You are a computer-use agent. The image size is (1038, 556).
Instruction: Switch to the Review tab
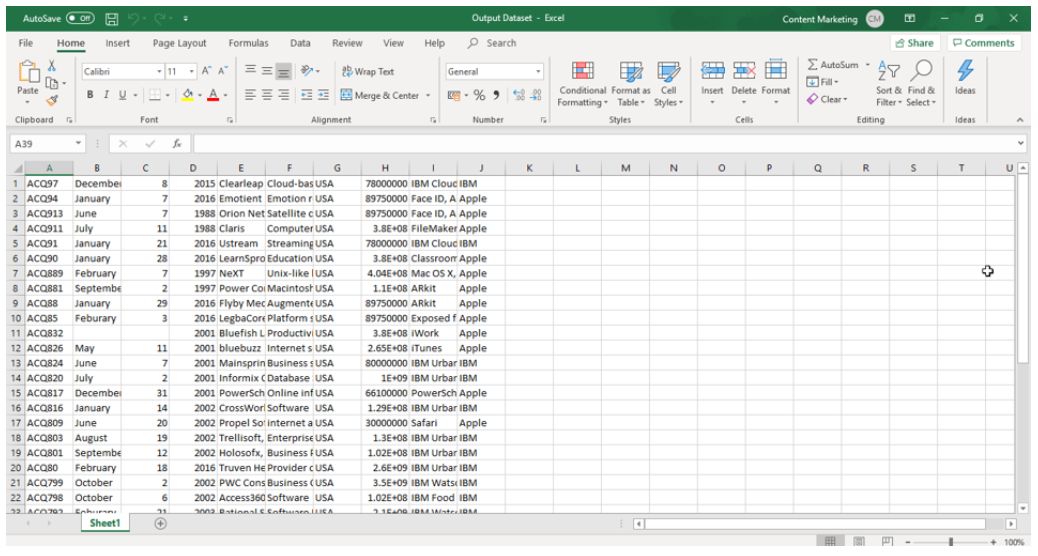[x=347, y=43]
